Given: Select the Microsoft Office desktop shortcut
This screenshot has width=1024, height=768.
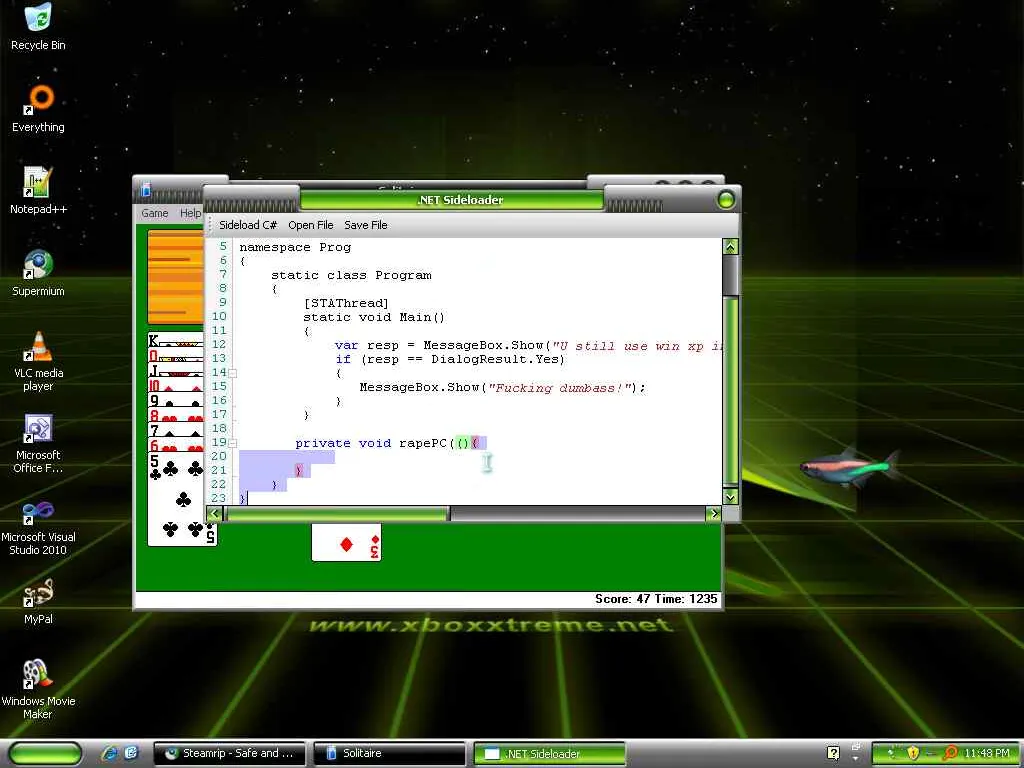Looking at the screenshot, I should coord(38,443).
